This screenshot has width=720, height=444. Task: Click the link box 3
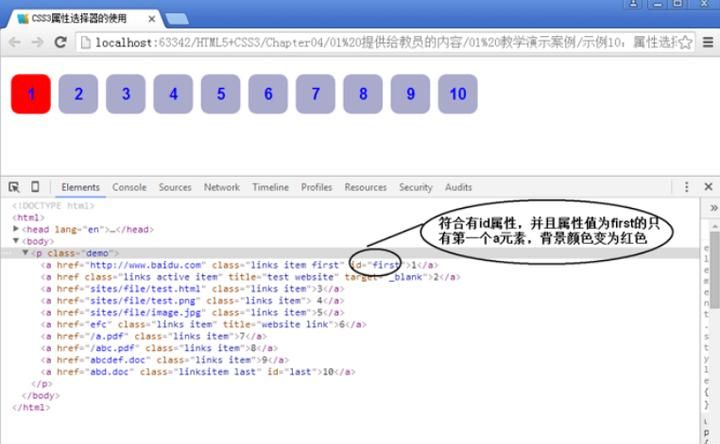pyautogui.click(x=126, y=94)
